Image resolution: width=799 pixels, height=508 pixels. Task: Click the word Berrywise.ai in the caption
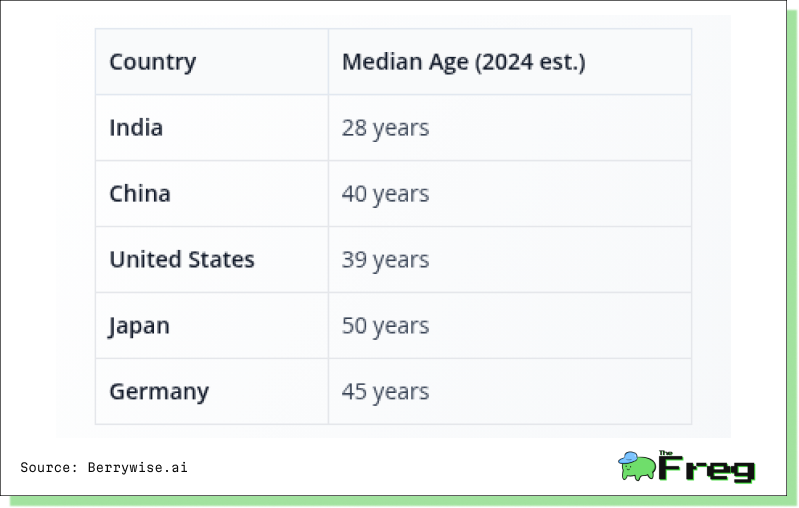(x=138, y=467)
